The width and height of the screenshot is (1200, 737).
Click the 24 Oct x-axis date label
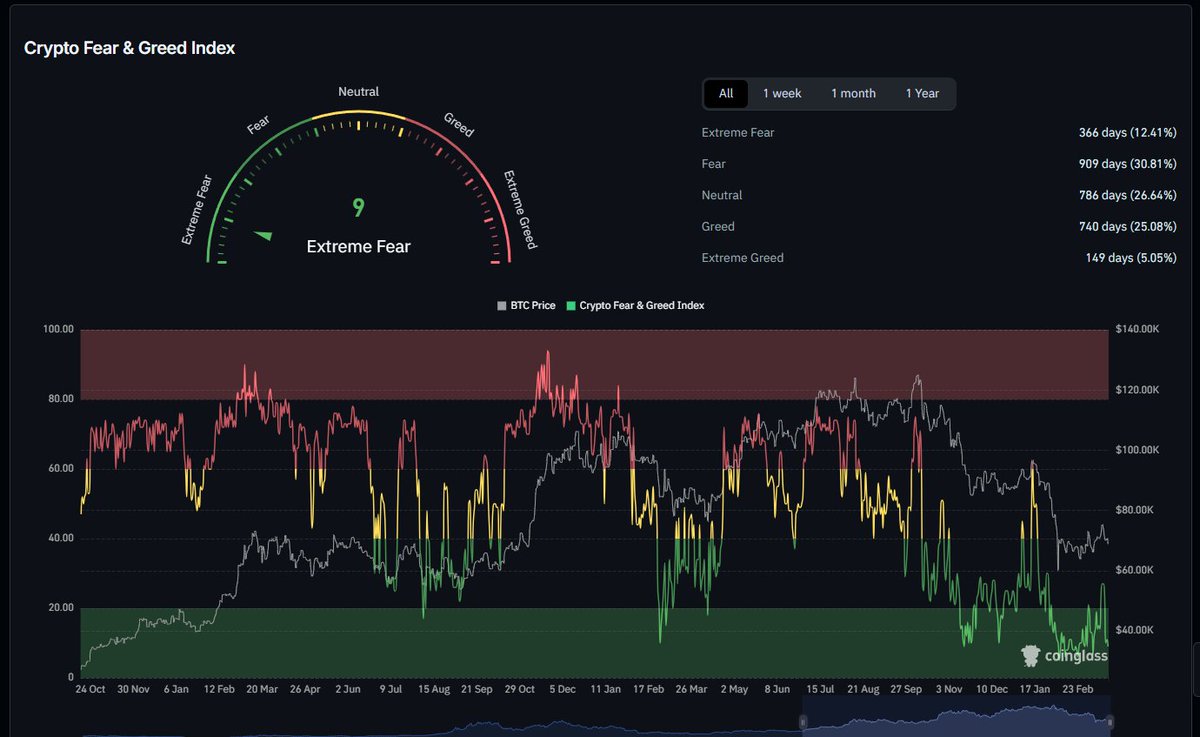[90, 689]
